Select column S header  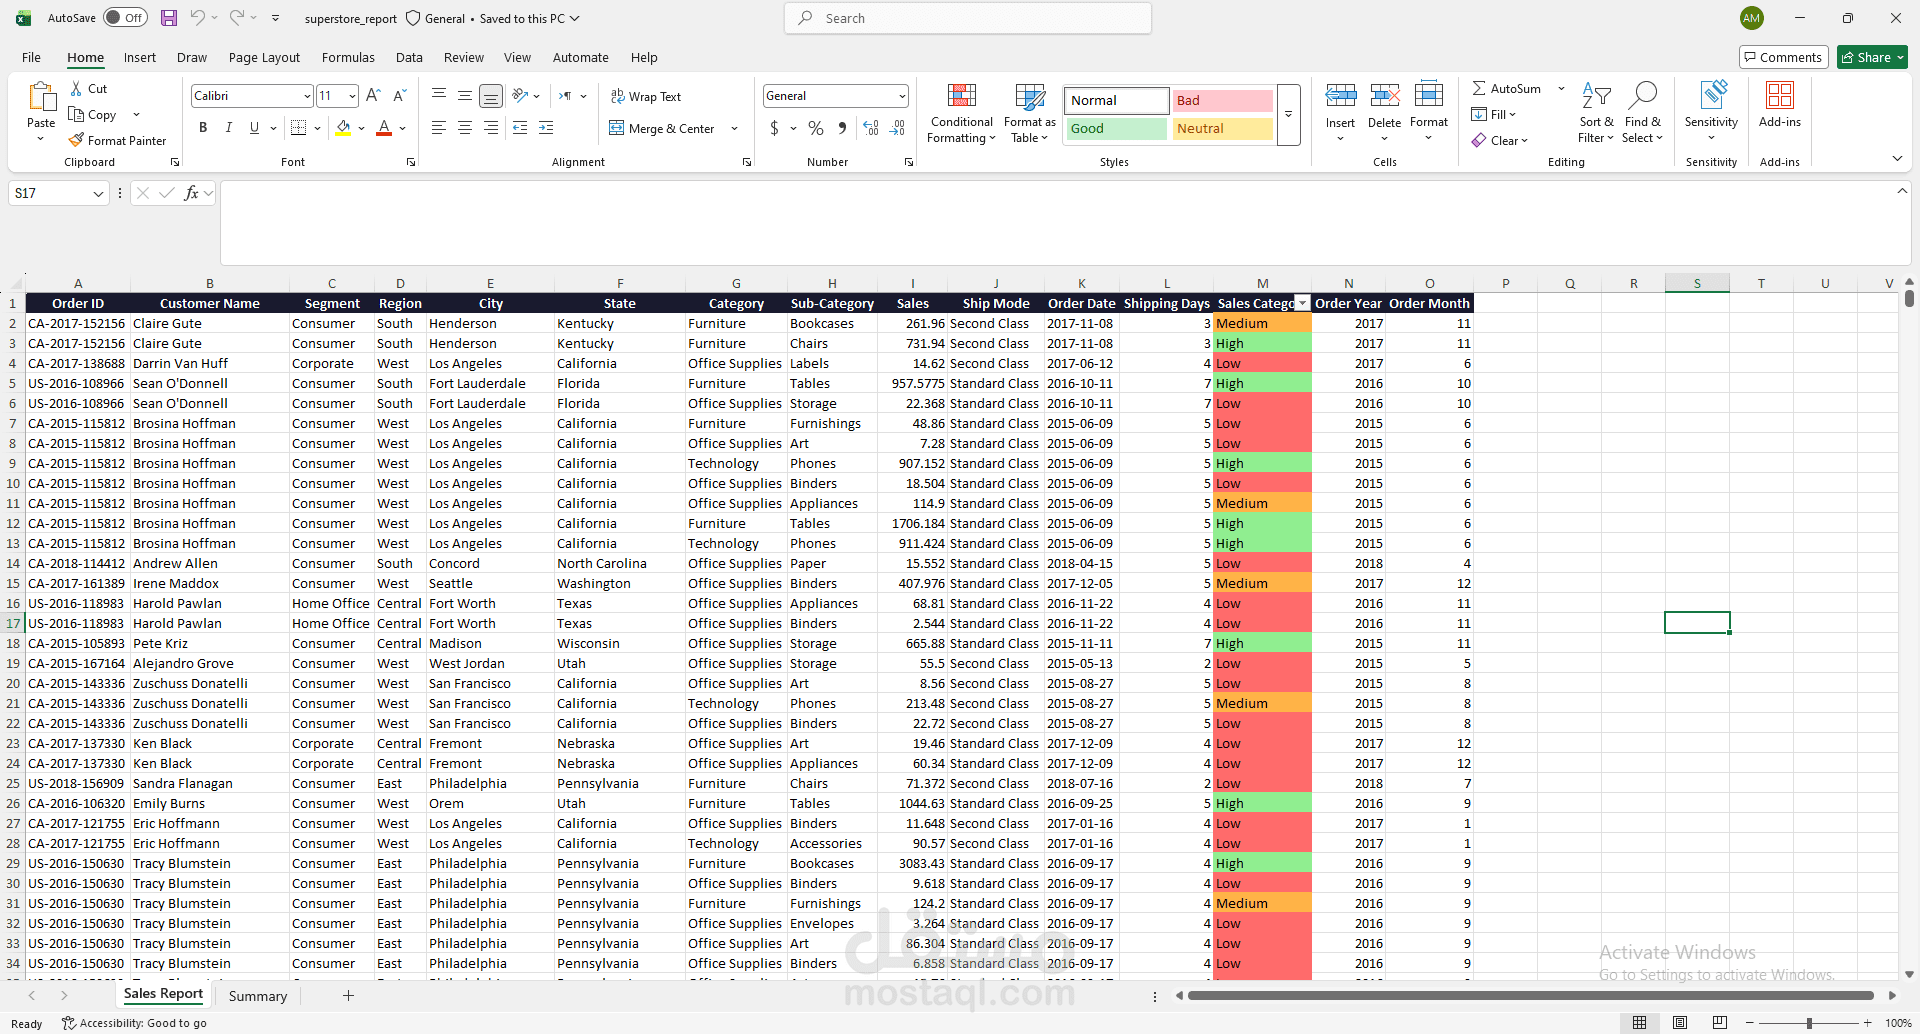point(1697,283)
